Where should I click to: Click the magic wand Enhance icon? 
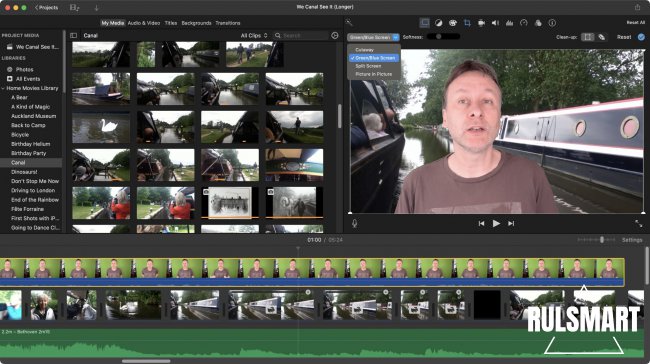[x=349, y=23]
